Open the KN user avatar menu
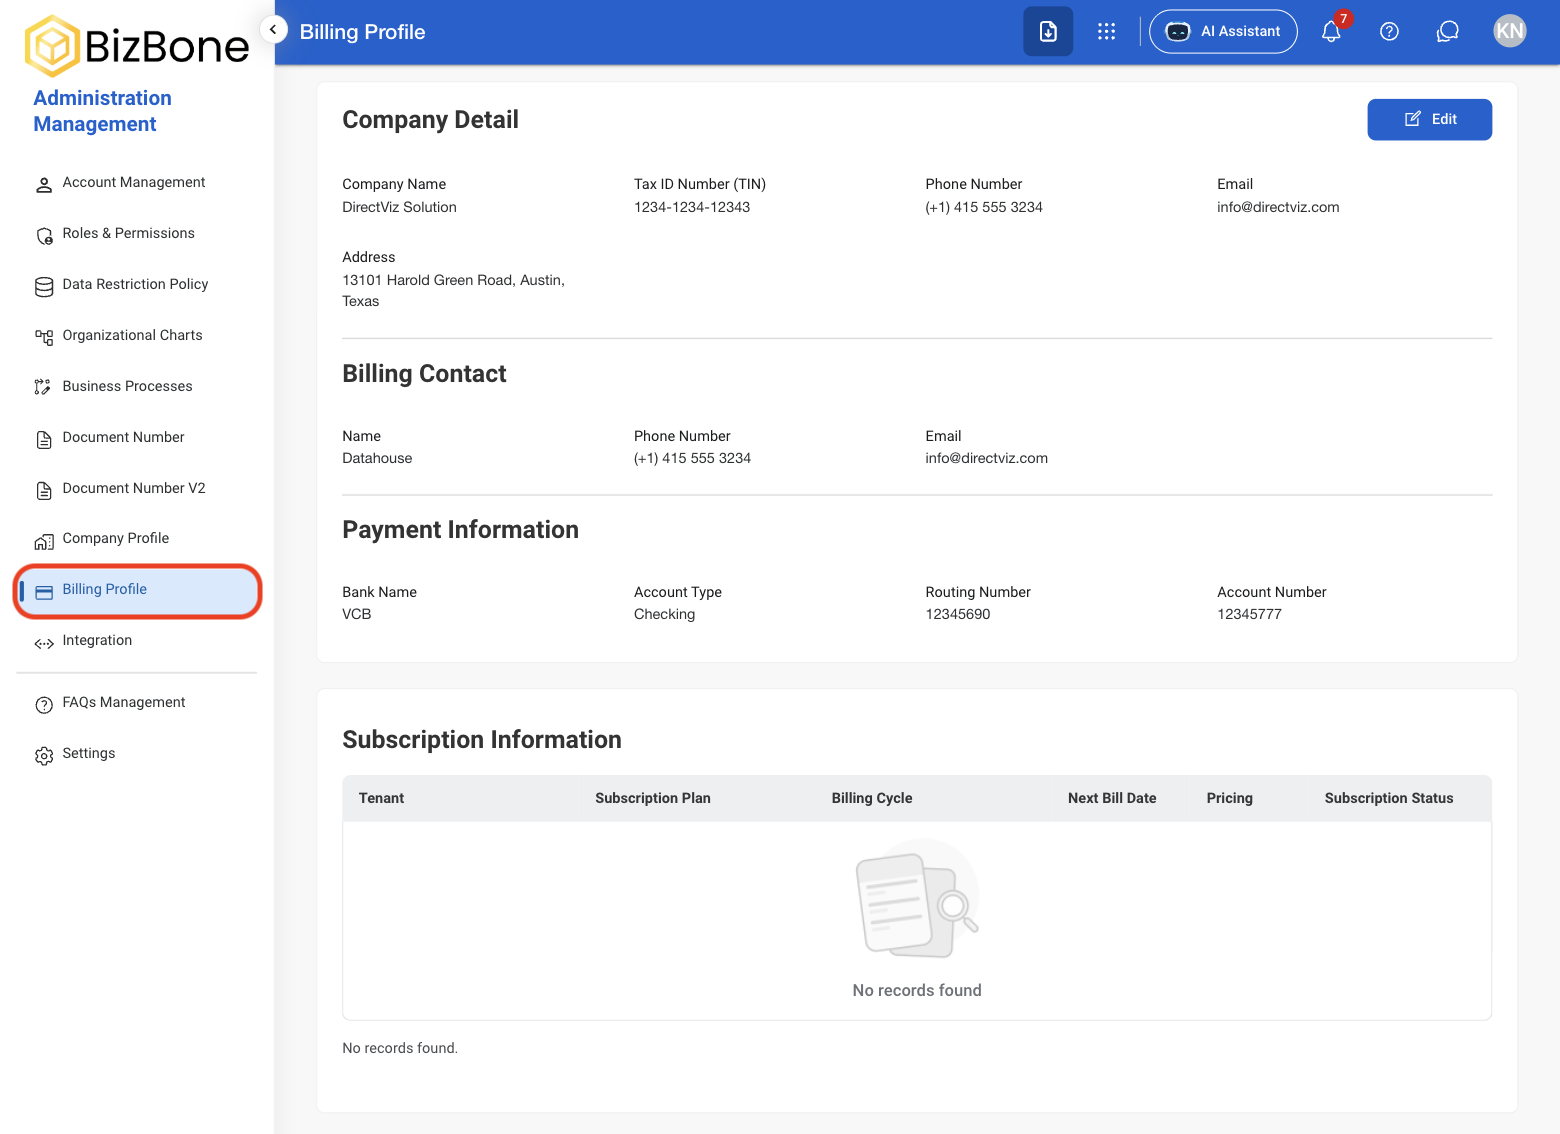This screenshot has height=1134, width=1560. pos(1509,31)
